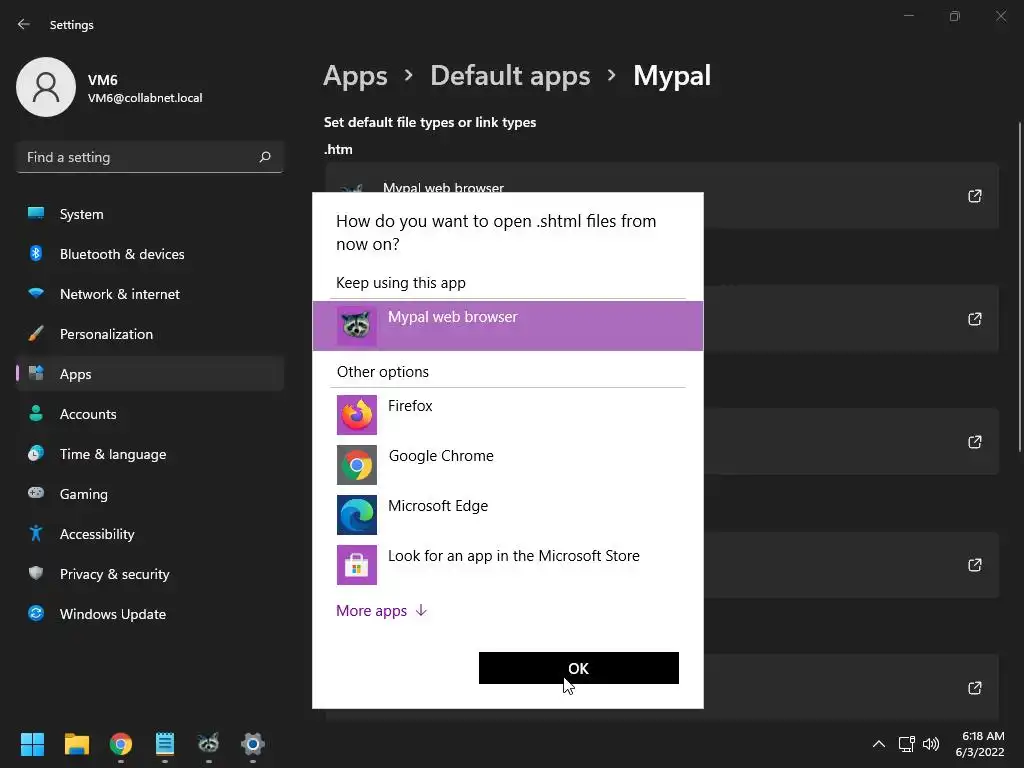Open Accessibility settings
The image size is (1024, 768).
click(150, 534)
